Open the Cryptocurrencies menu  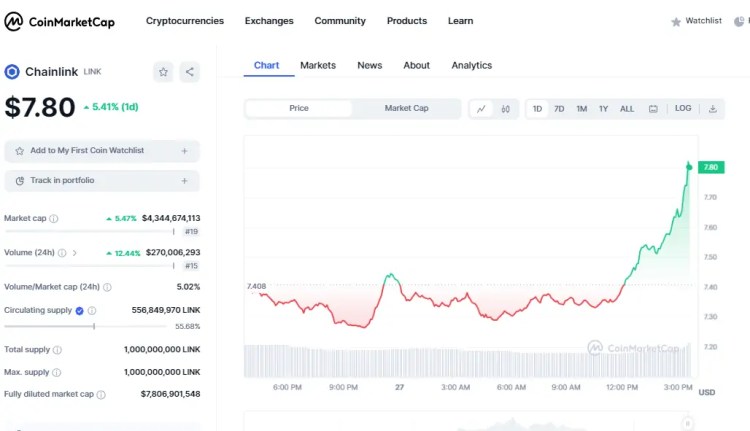coord(185,21)
